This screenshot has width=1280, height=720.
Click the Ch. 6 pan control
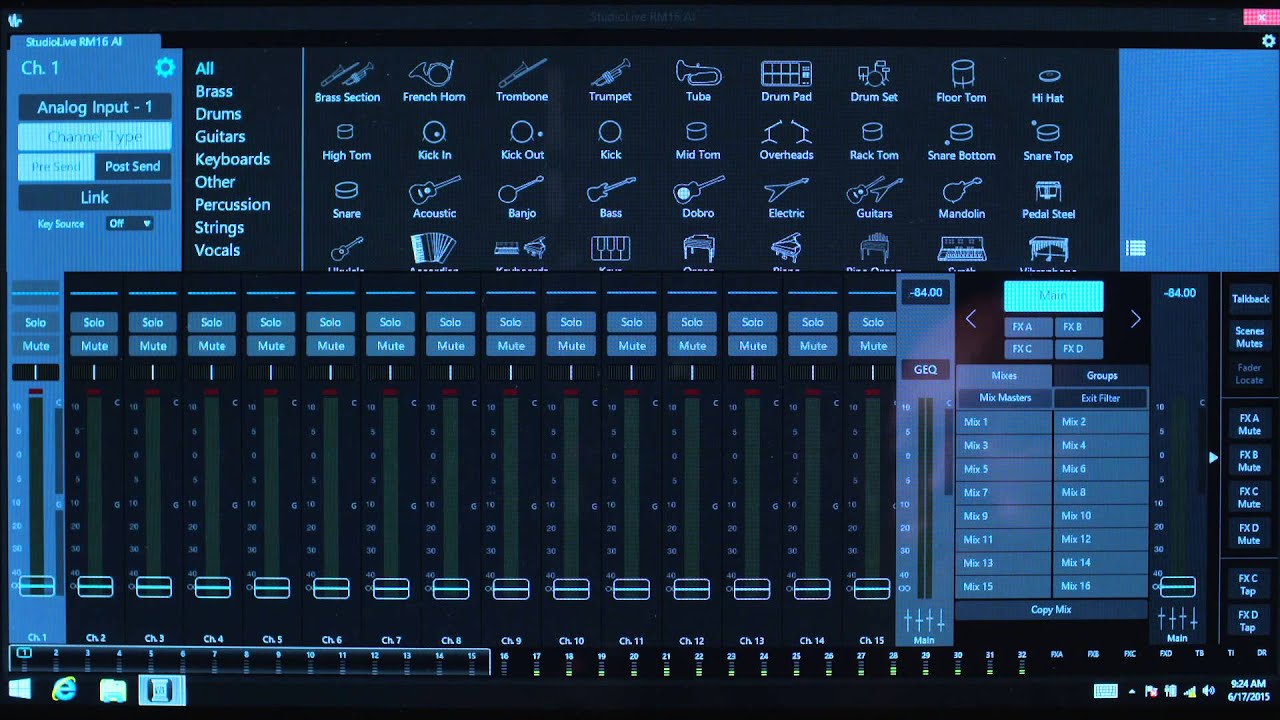330,372
